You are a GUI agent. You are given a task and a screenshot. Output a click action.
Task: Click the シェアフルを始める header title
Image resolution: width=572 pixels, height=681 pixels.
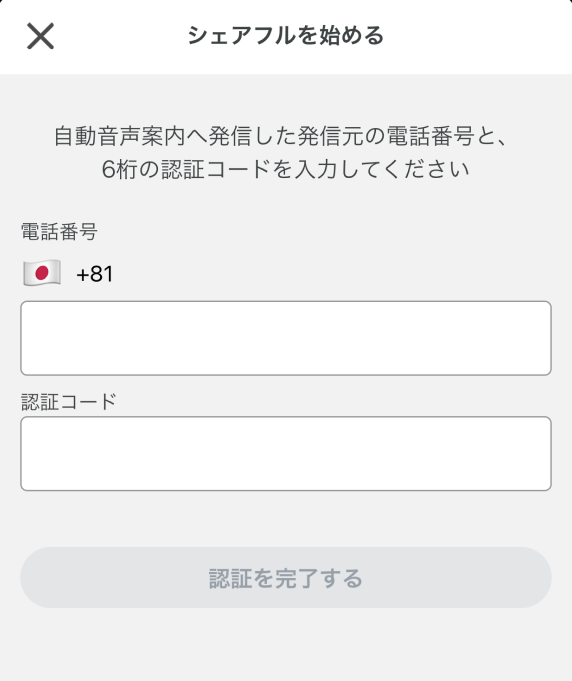(286, 36)
